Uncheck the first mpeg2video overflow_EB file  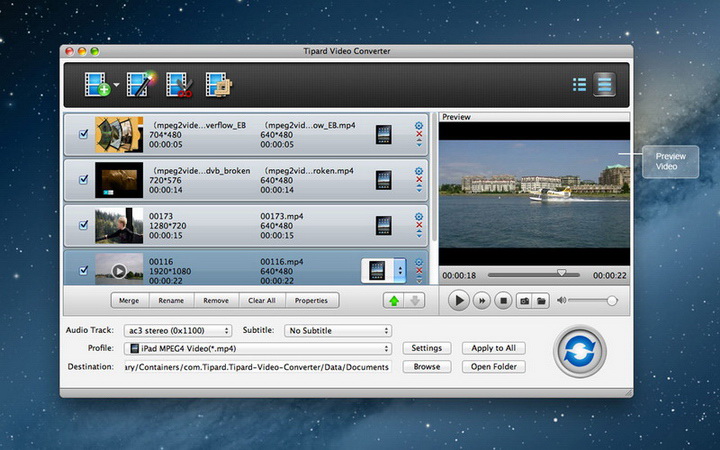[84, 134]
